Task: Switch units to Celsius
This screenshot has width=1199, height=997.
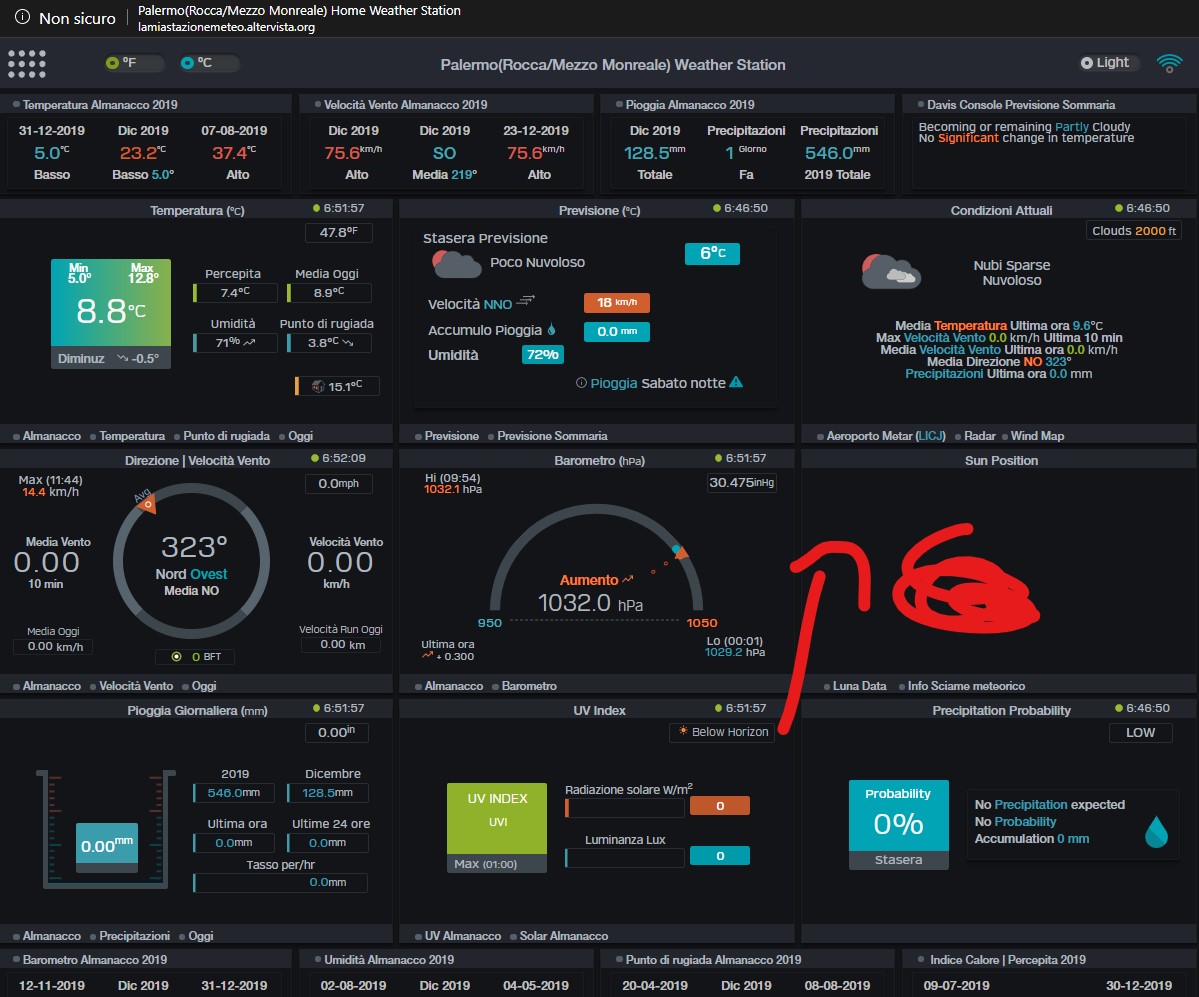Action: coord(209,63)
